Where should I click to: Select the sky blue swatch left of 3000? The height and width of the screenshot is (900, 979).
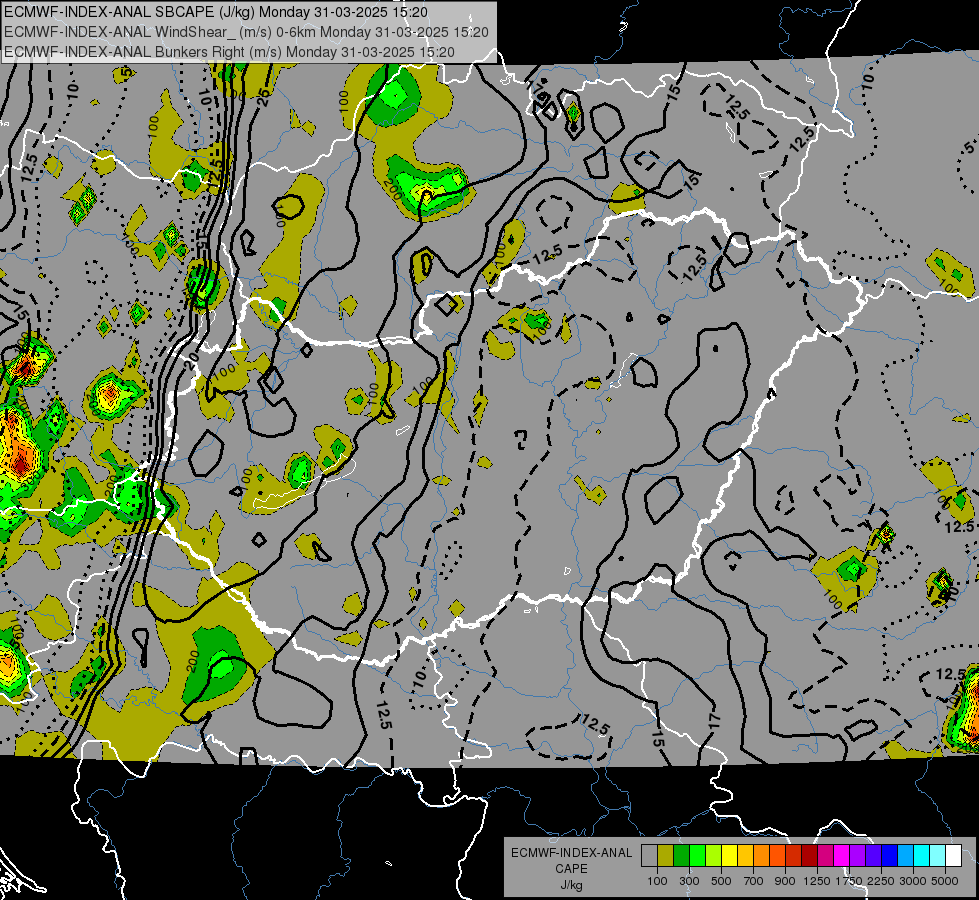[905, 855]
